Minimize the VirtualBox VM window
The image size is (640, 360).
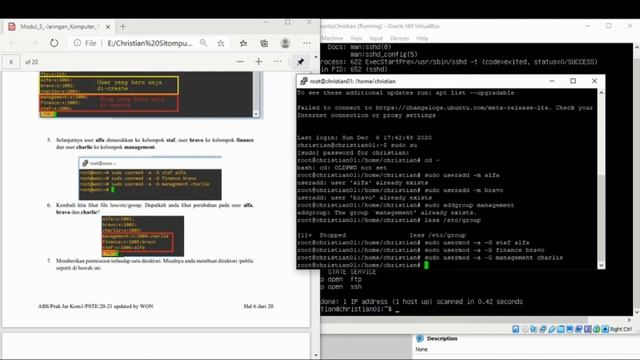click(587, 26)
